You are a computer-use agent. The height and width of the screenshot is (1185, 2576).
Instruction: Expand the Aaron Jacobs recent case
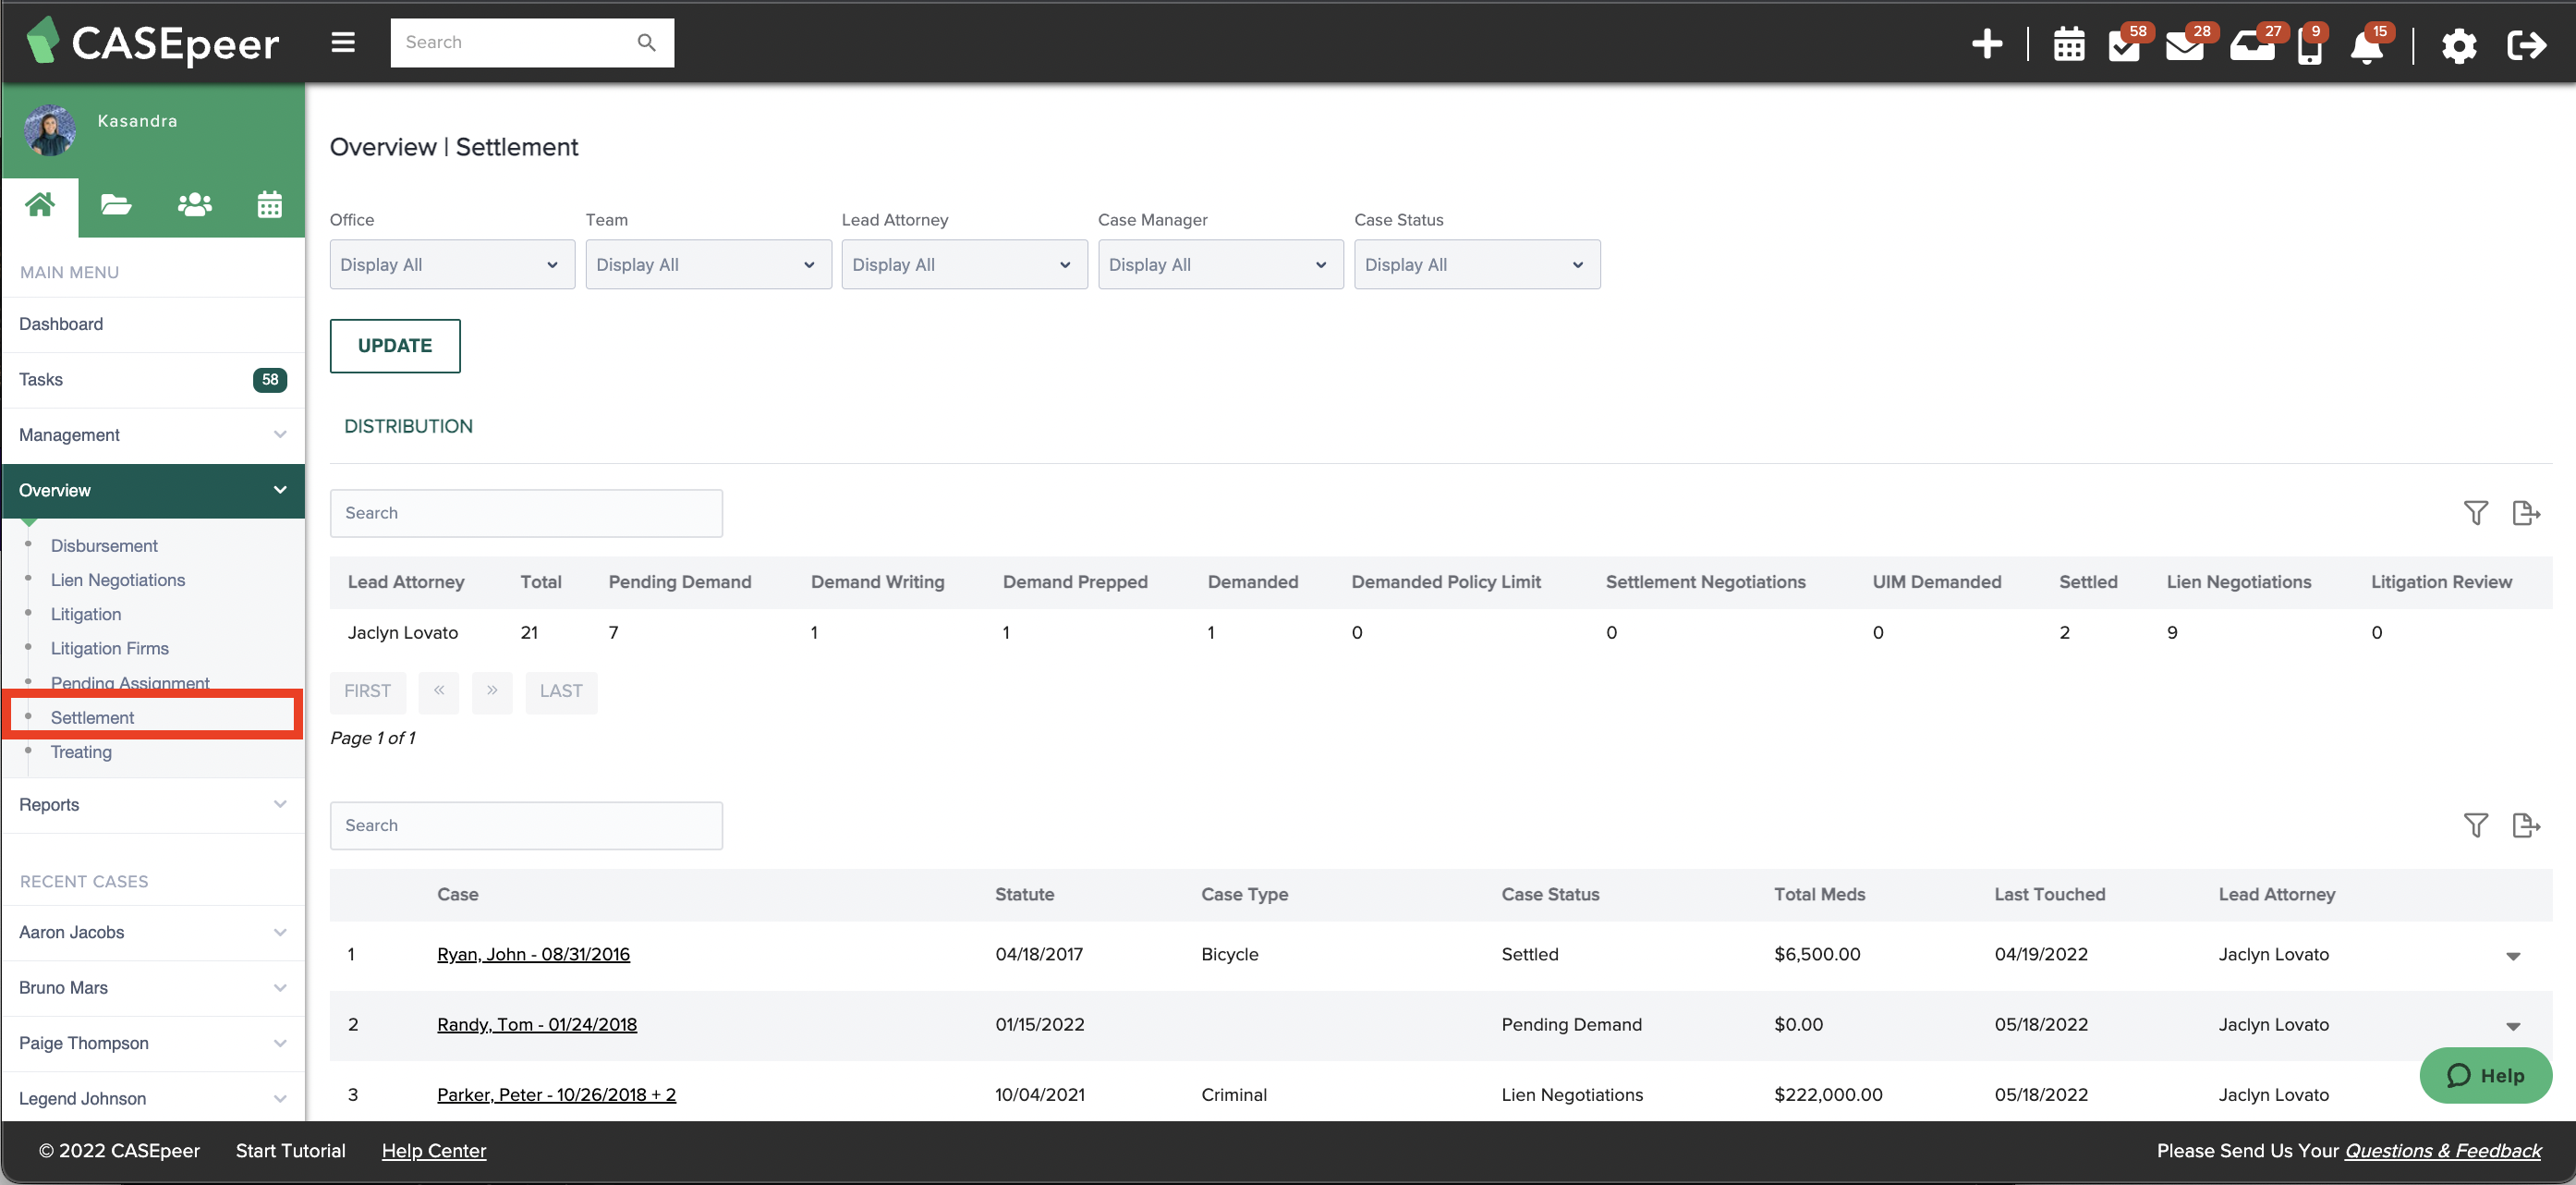pyautogui.click(x=279, y=932)
